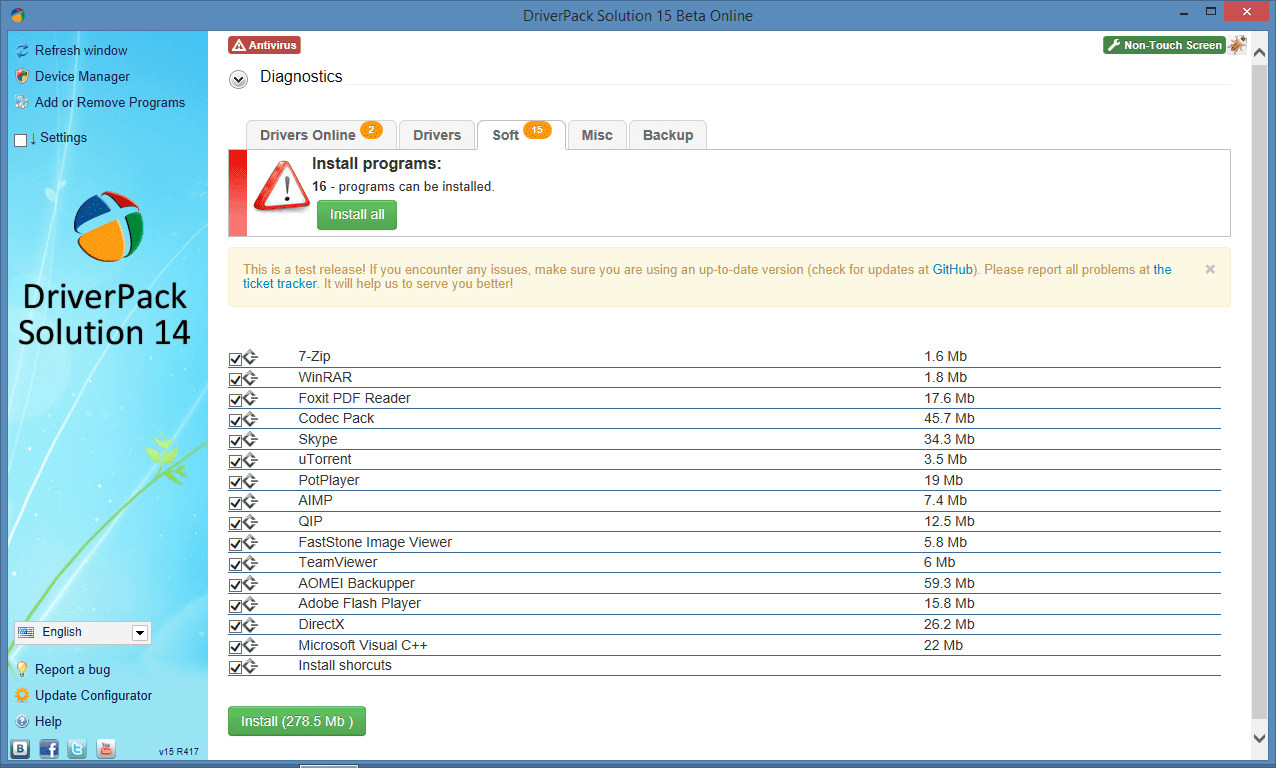Click the arrow icon next to Foxit PDF Reader
This screenshot has width=1276, height=768.
pos(251,398)
